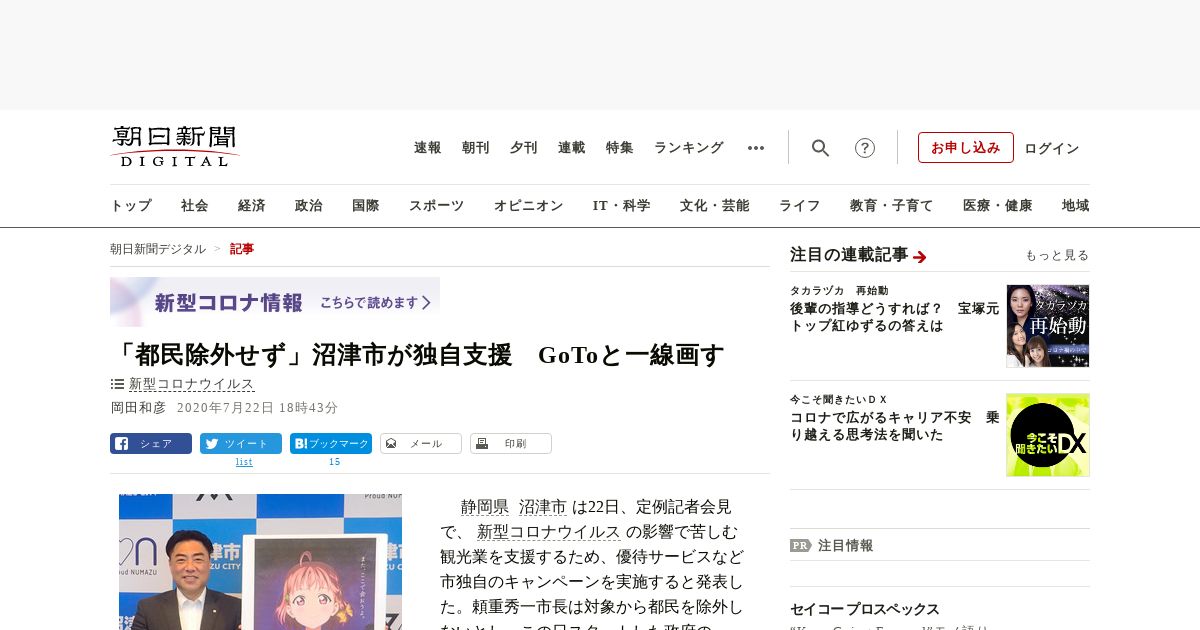1200x630 pixels.
Task: Go to 政治 section tab
Action: click(309, 206)
